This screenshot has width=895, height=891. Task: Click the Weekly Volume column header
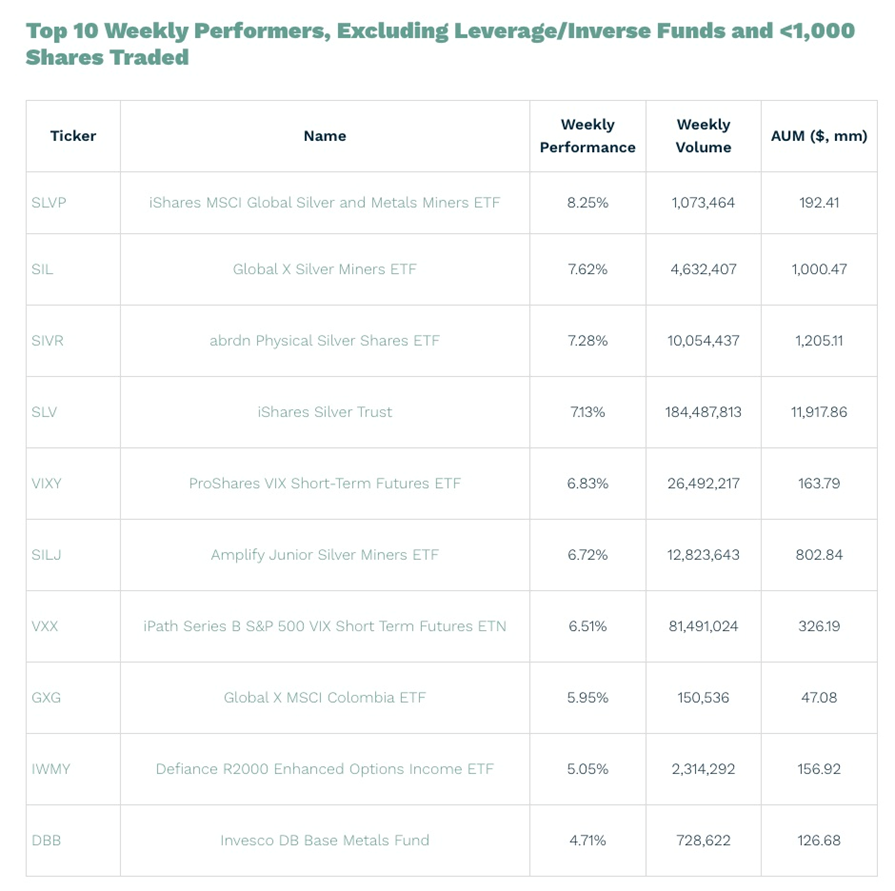click(703, 136)
